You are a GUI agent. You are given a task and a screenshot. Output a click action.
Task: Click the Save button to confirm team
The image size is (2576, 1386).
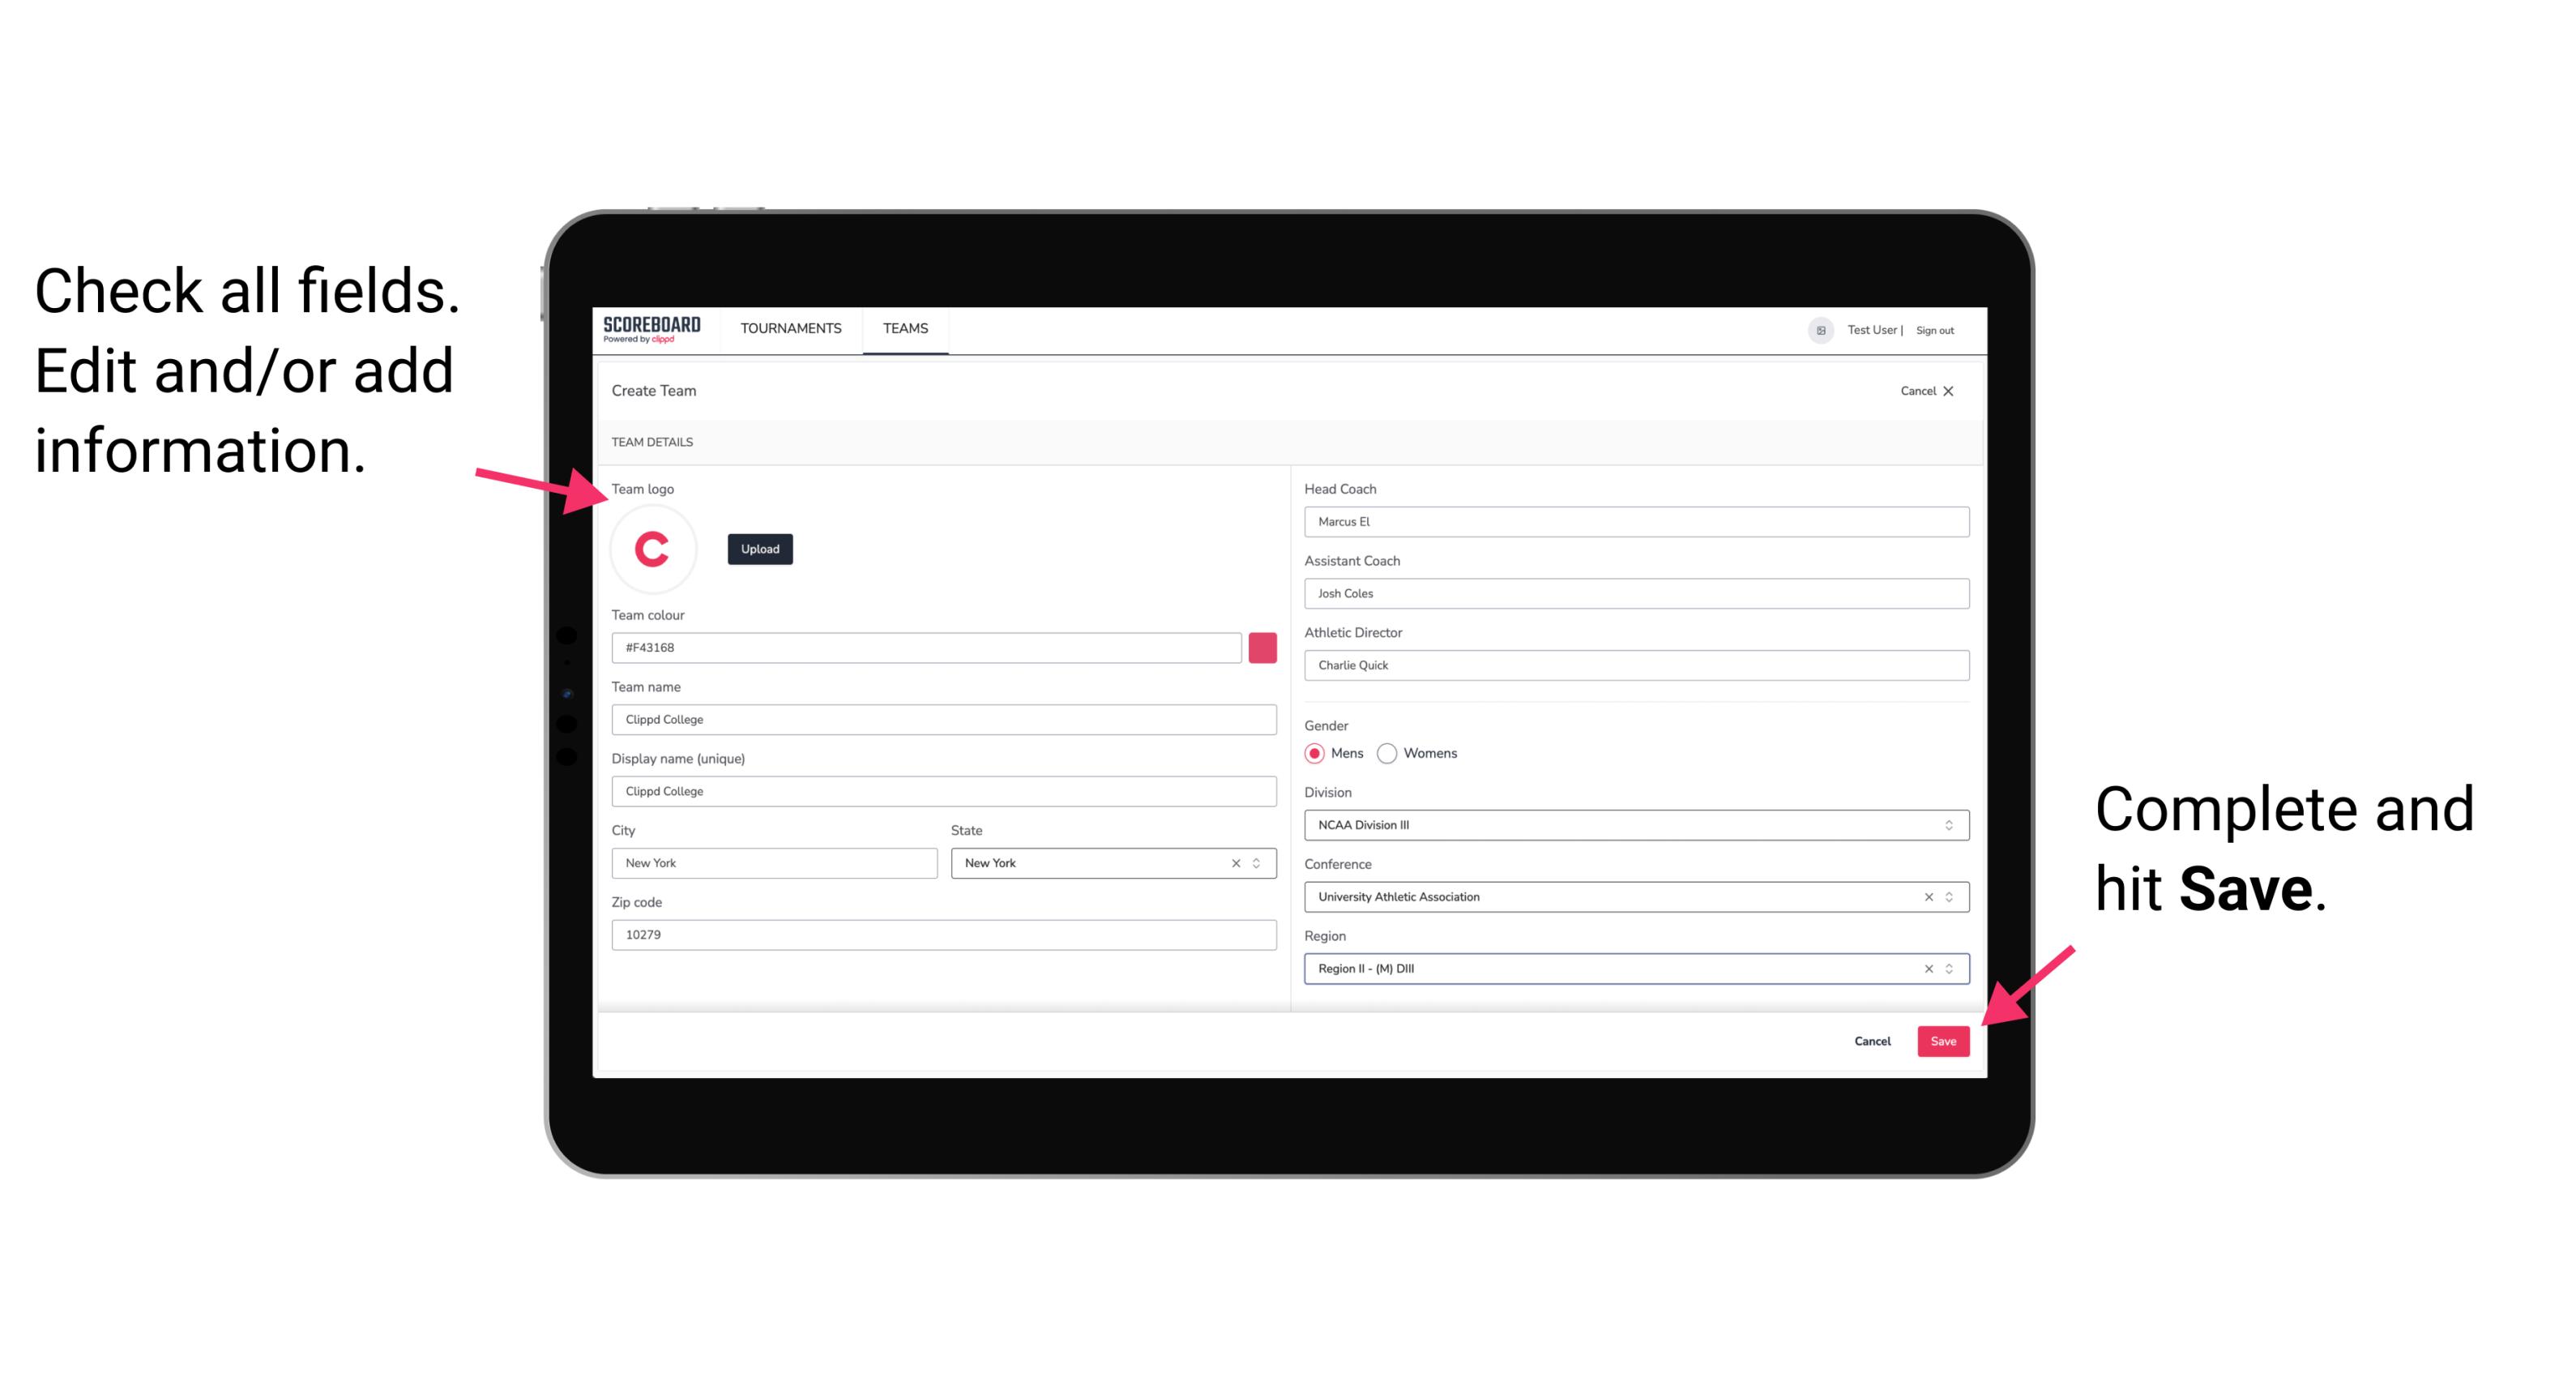point(1945,1043)
